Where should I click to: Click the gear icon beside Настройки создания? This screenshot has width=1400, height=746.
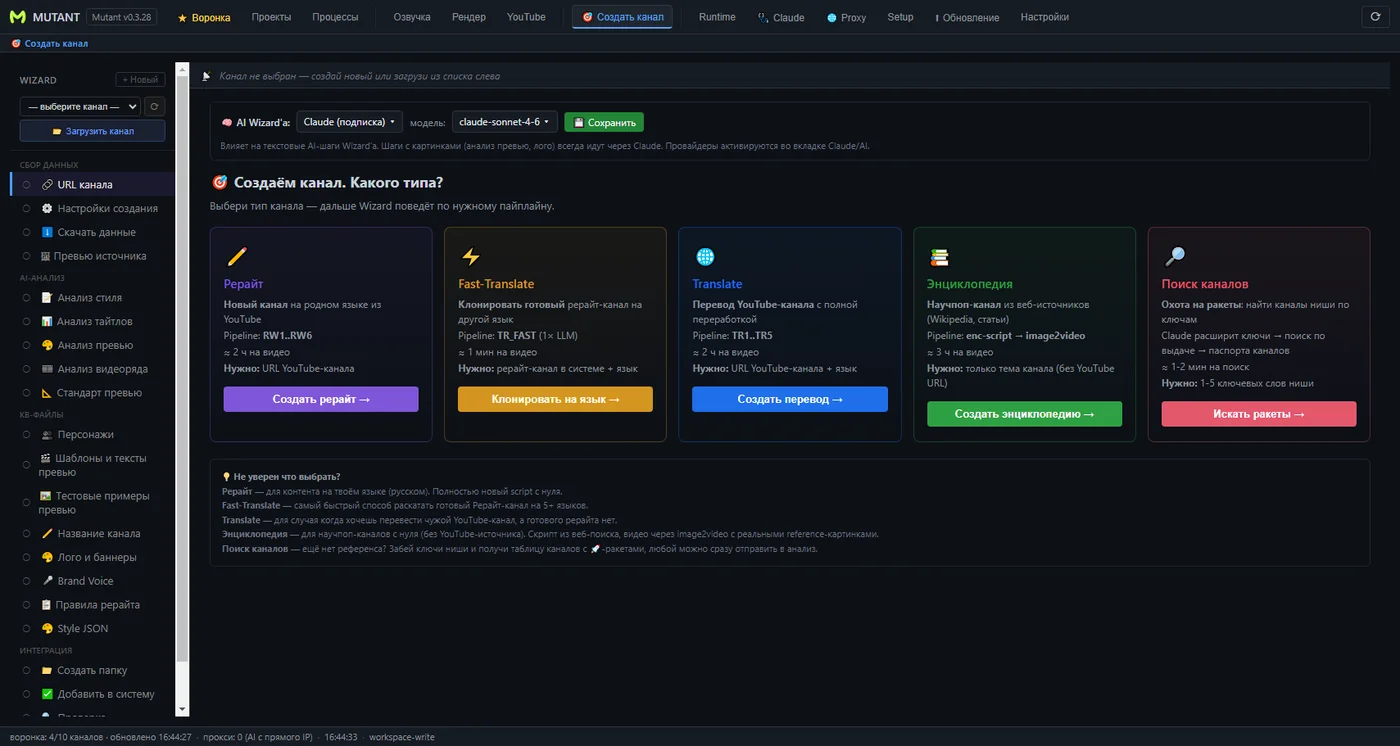[47, 208]
